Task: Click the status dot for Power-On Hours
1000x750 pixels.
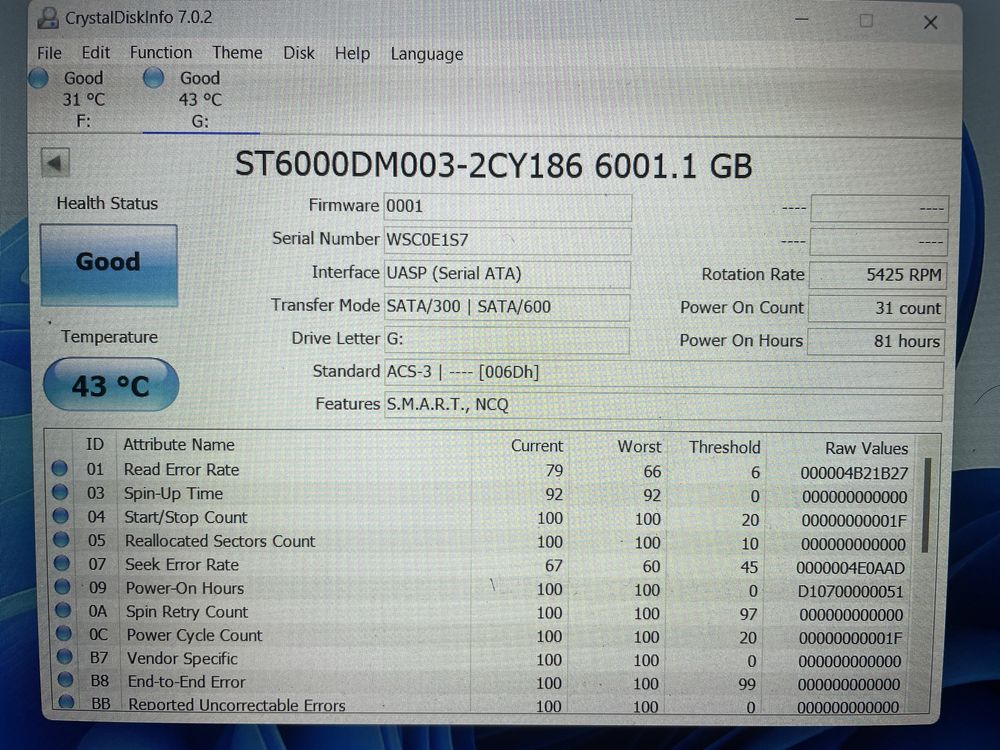Action: tap(62, 587)
